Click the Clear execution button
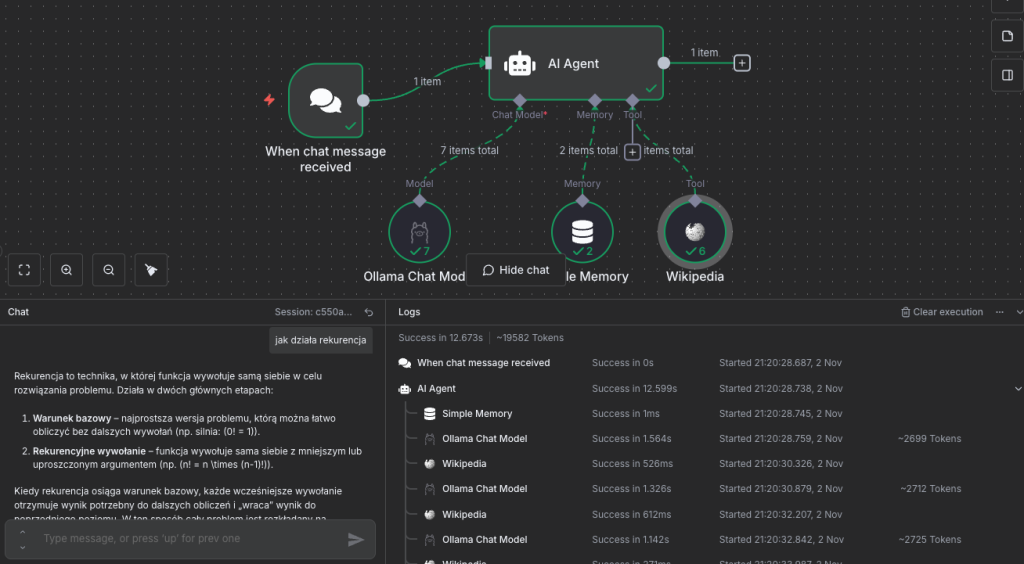The image size is (1024, 564). (x=941, y=312)
